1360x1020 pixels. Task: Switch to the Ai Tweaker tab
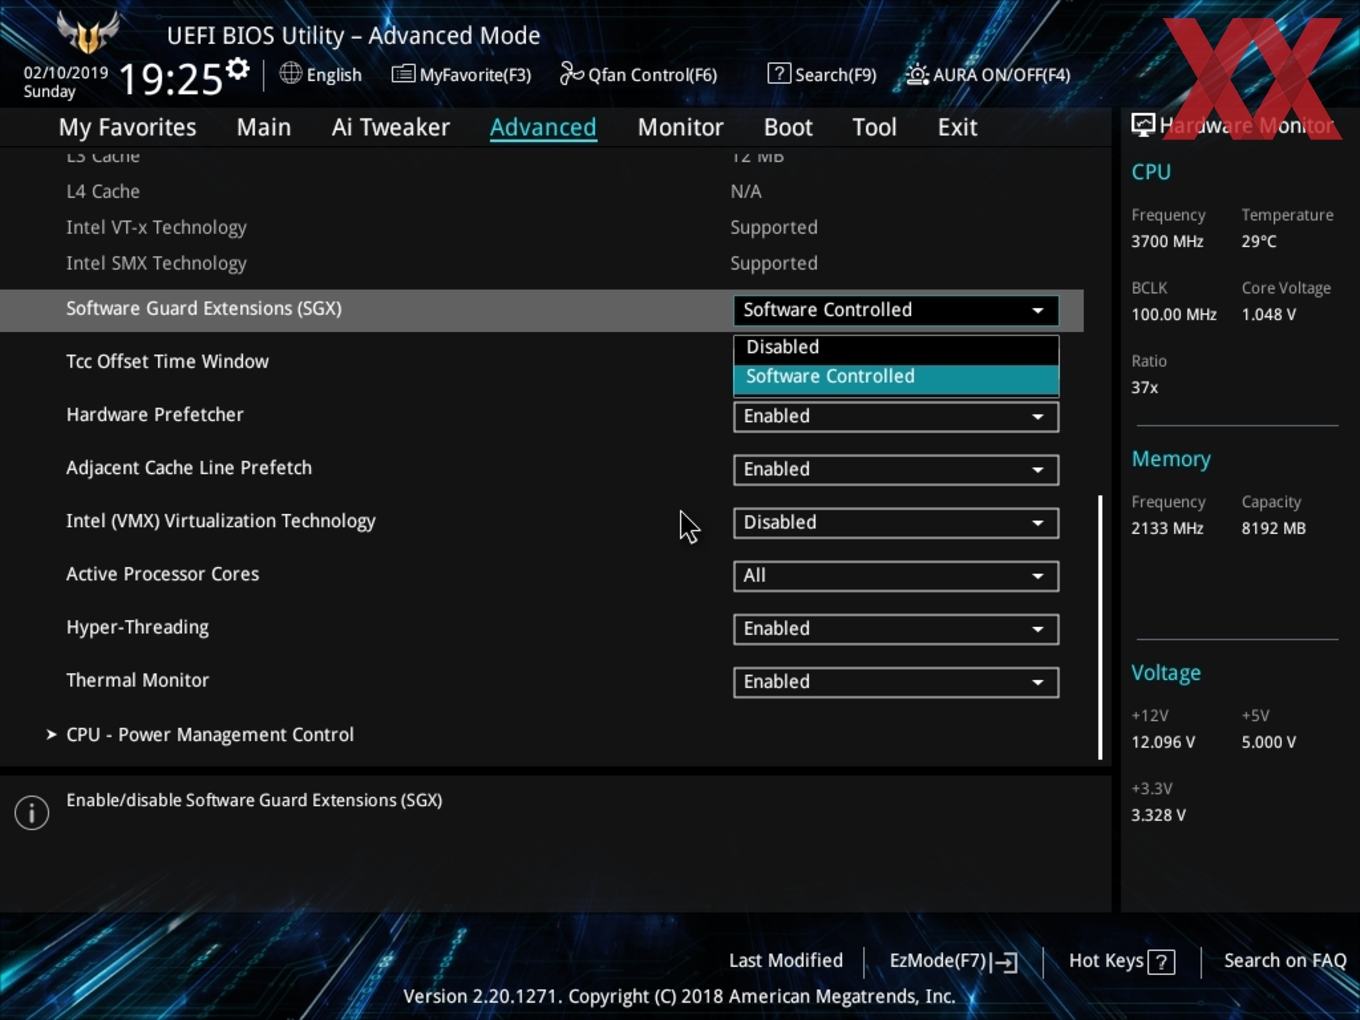[391, 127]
